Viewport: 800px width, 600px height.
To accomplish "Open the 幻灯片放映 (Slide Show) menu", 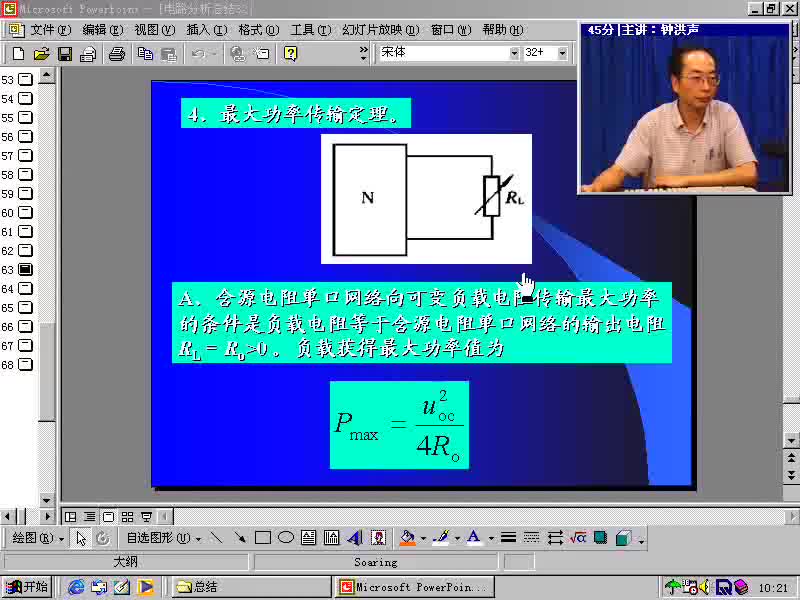I will (x=381, y=30).
